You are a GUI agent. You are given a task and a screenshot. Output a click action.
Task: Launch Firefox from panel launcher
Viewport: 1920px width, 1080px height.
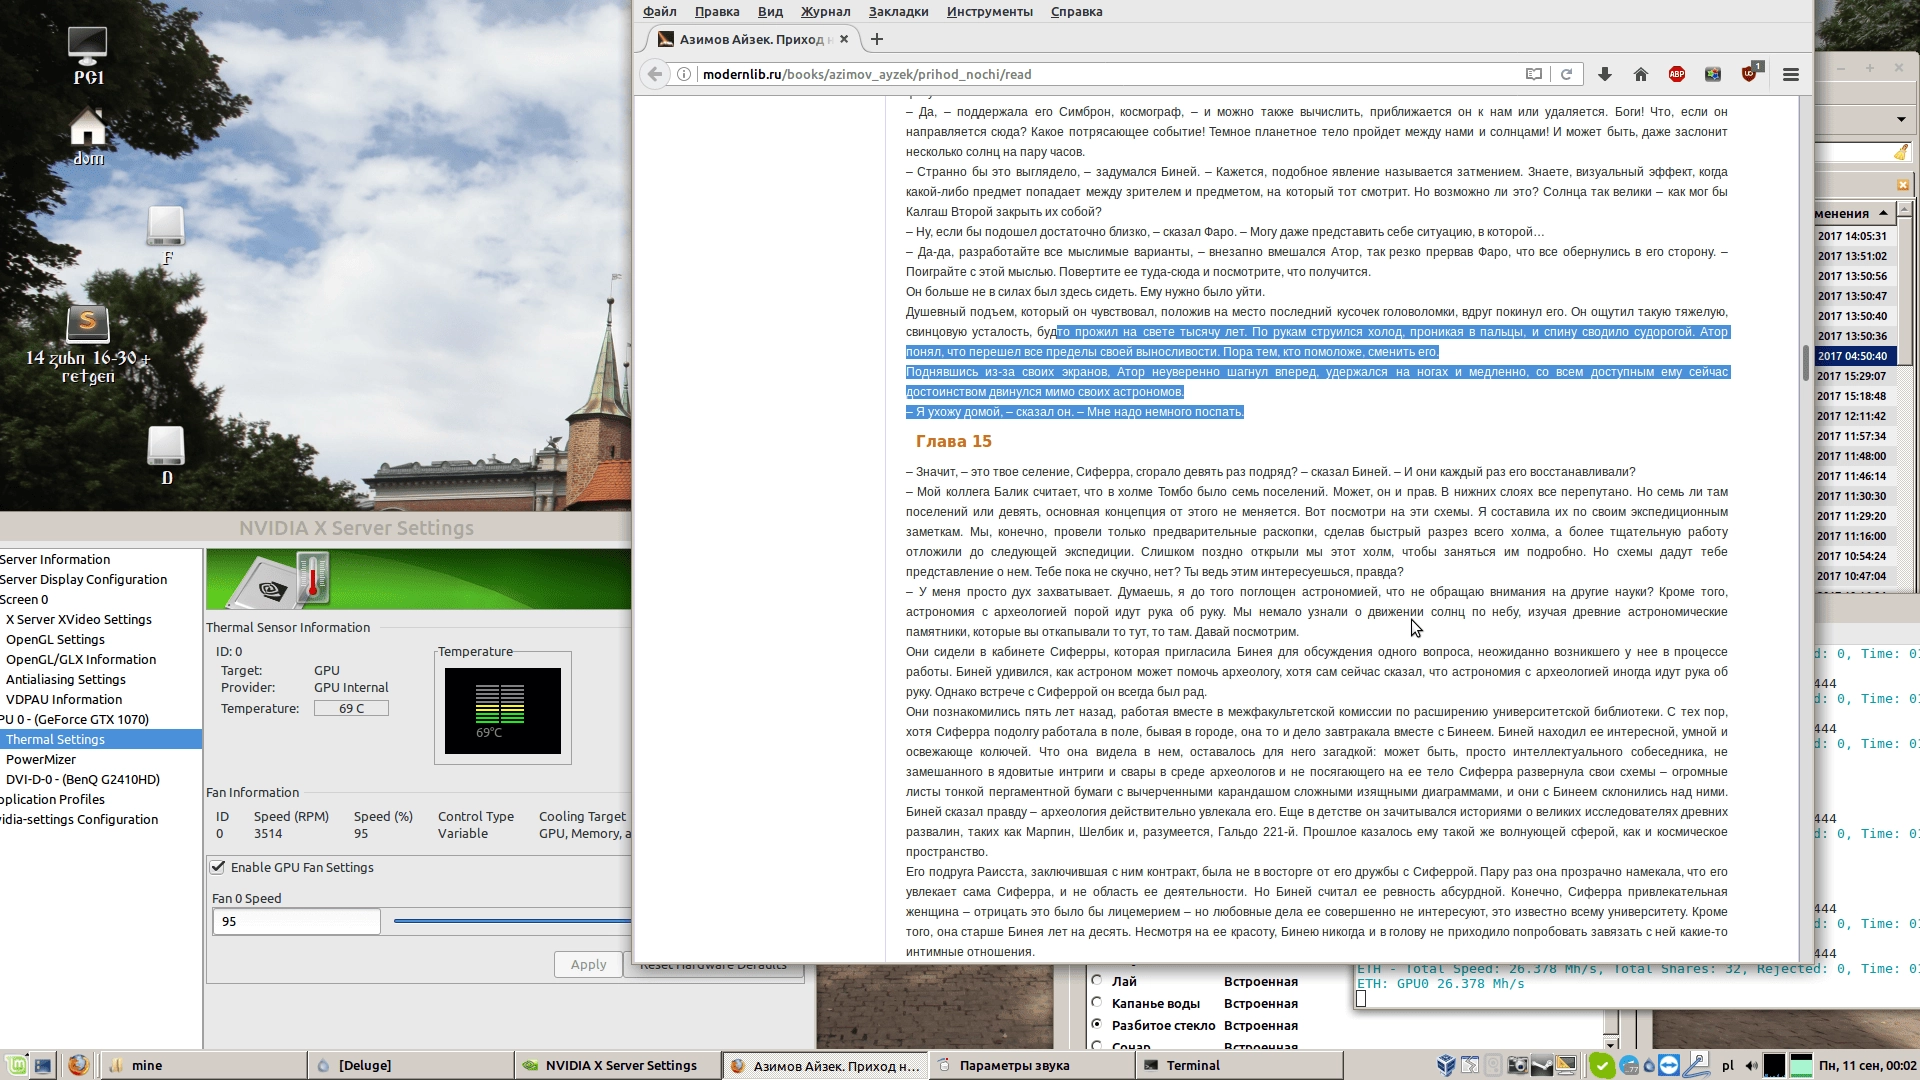pyautogui.click(x=78, y=1065)
